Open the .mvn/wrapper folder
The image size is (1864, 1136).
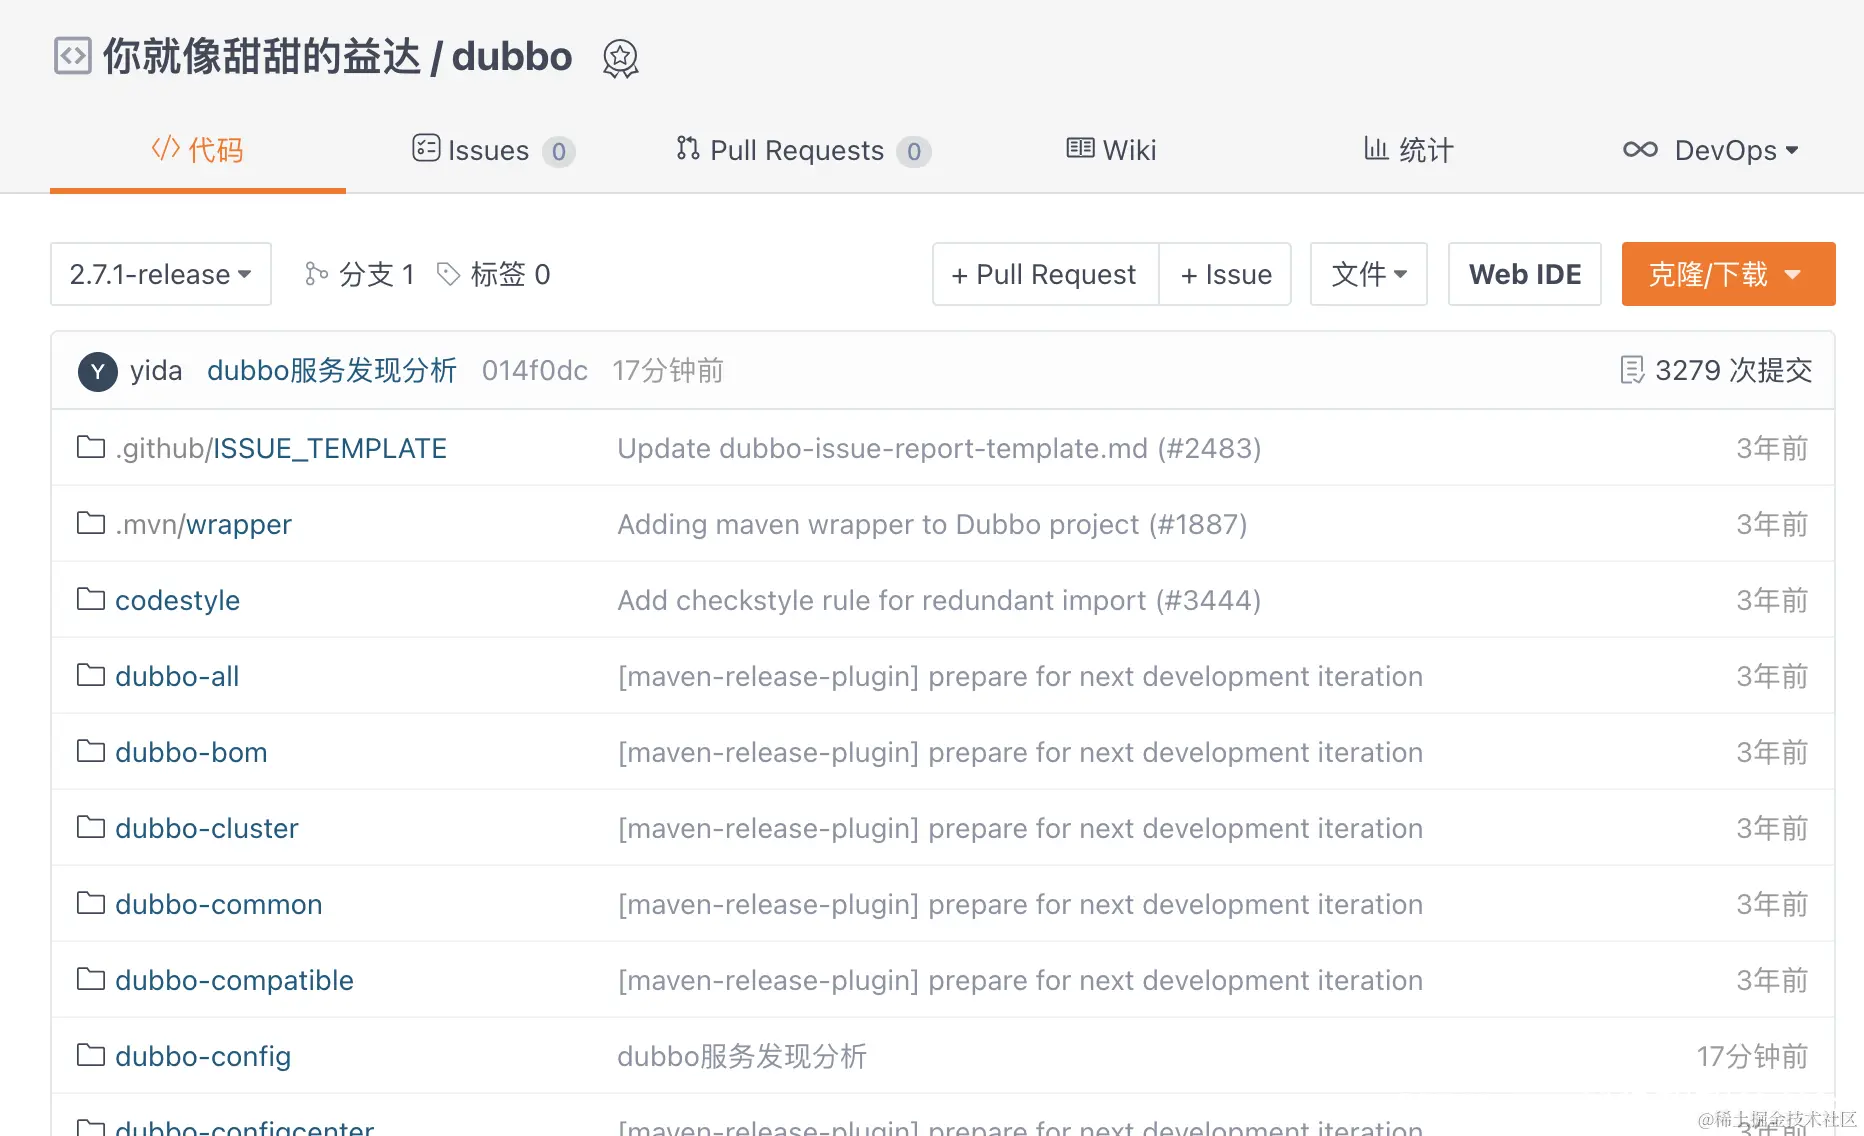pos(203,524)
